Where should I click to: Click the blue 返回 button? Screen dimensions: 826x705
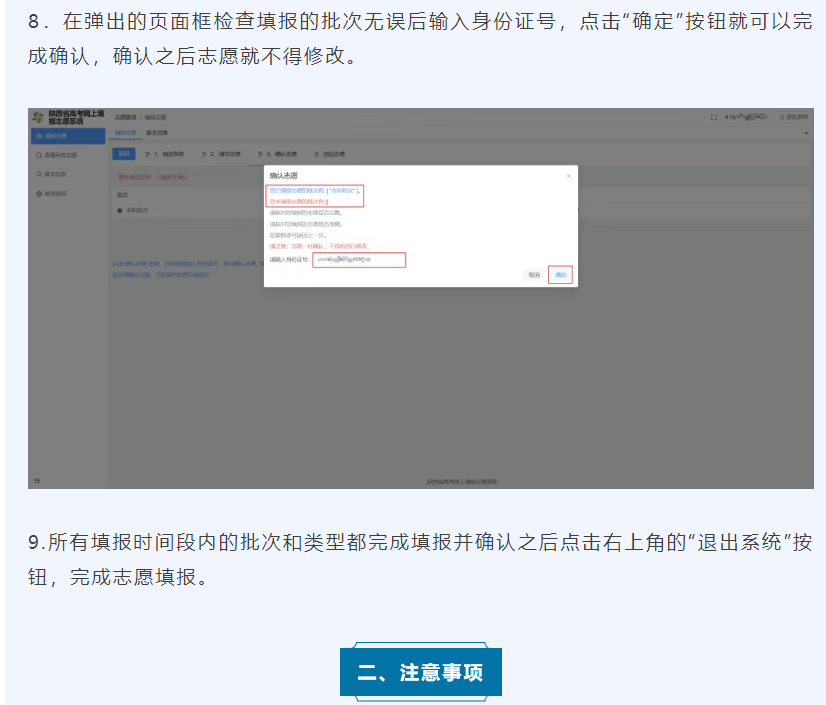pyautogui.click(x=123, y=155)
